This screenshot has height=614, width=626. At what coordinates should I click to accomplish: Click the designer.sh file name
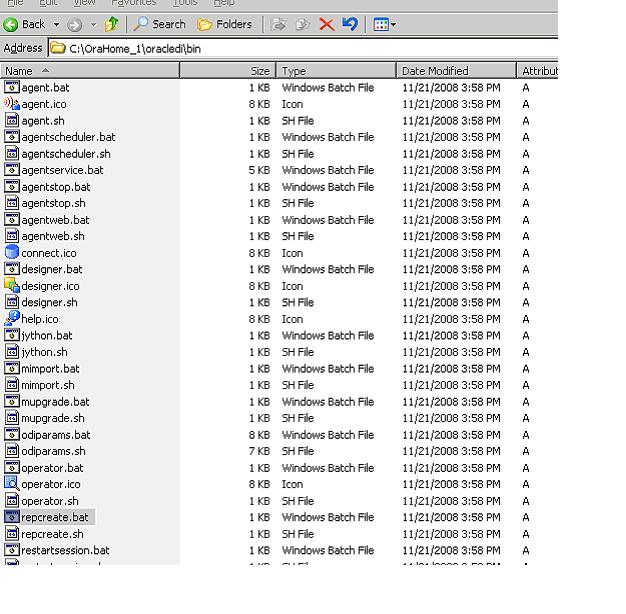coord(50,303)
